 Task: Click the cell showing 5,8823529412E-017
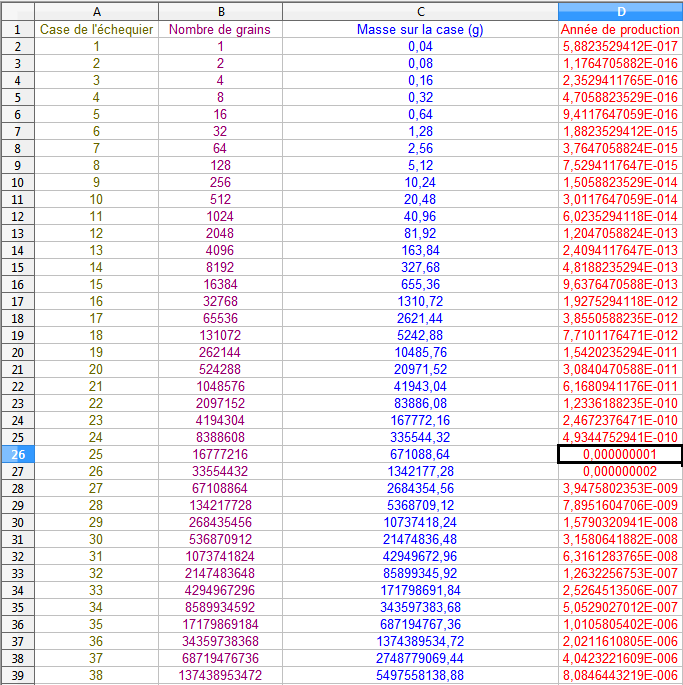tap(620, 46)
